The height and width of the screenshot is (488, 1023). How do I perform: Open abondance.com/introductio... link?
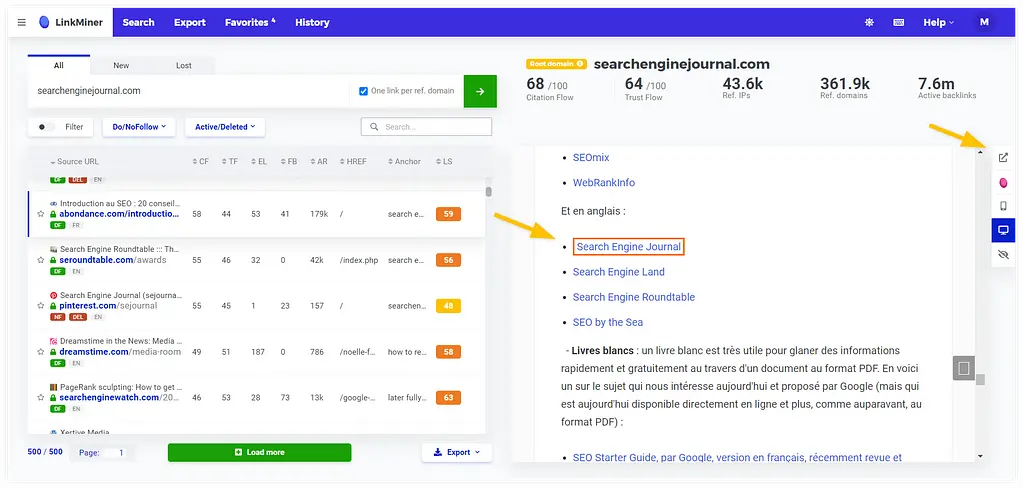119,214
